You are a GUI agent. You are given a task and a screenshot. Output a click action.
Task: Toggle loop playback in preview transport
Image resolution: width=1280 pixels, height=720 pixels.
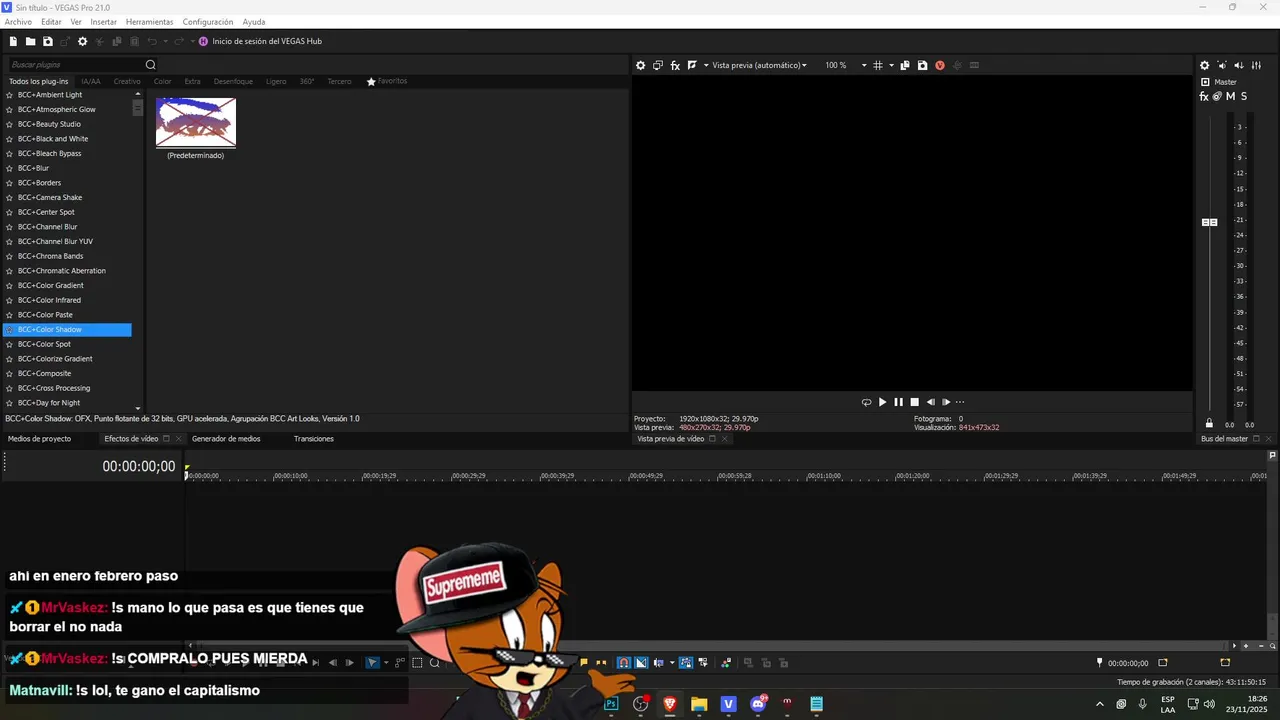(866, 402)
